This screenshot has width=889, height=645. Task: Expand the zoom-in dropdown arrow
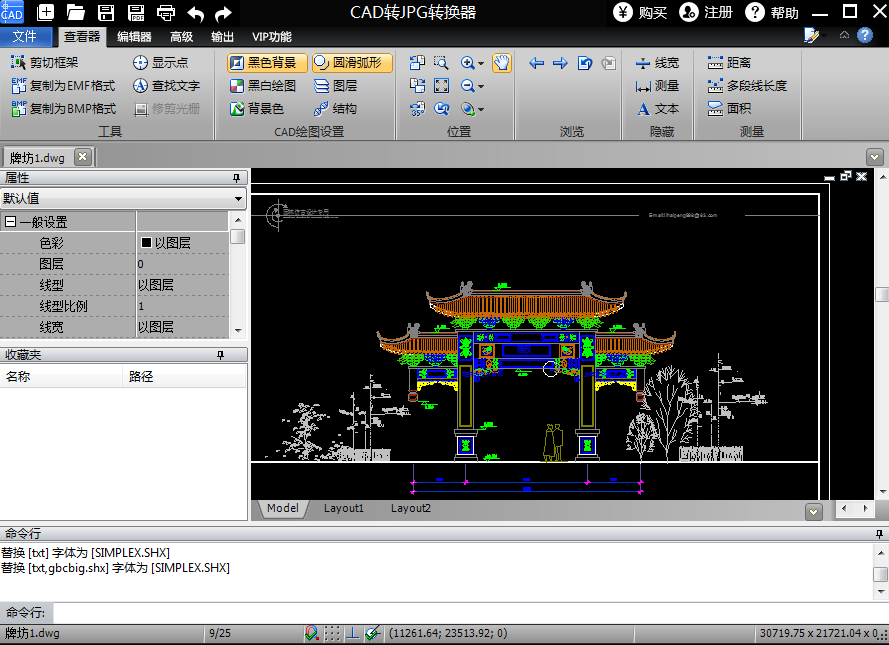481,63
